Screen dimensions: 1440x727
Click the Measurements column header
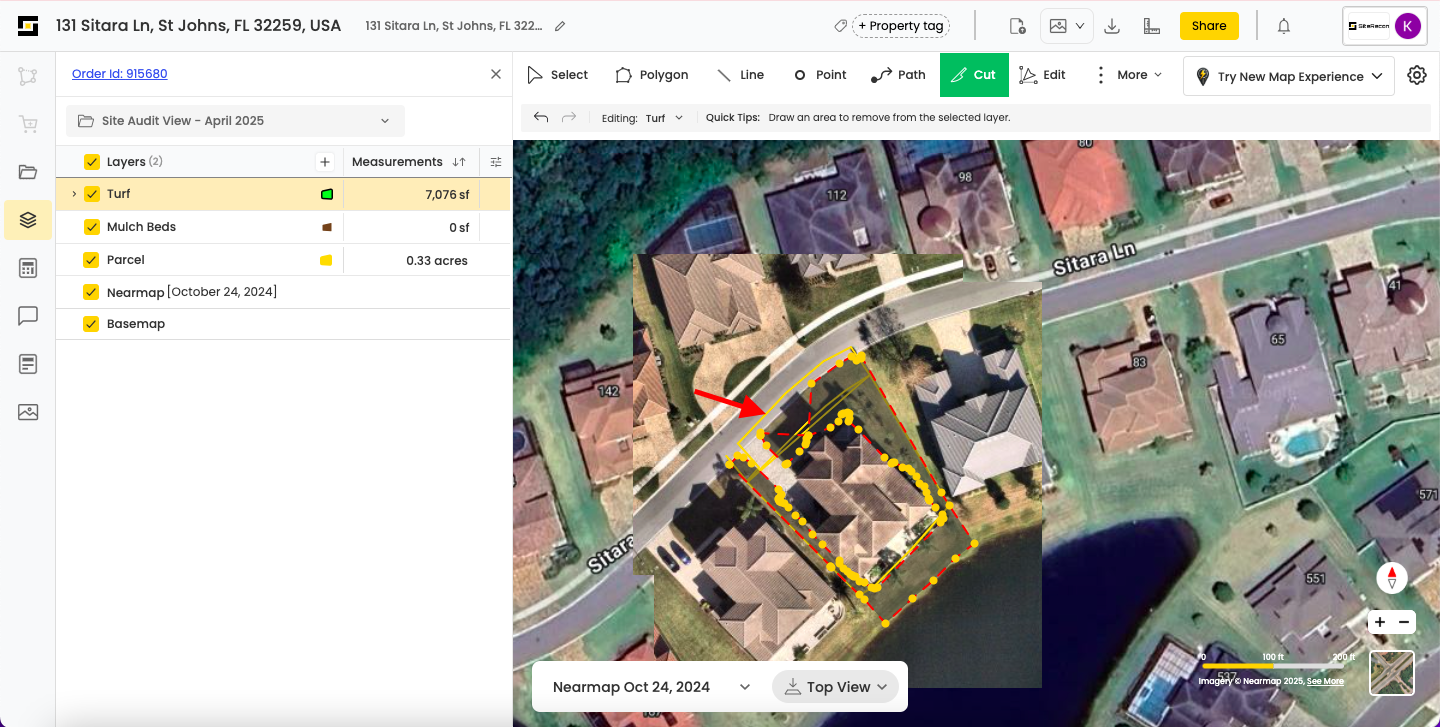(x=397, y=162)
